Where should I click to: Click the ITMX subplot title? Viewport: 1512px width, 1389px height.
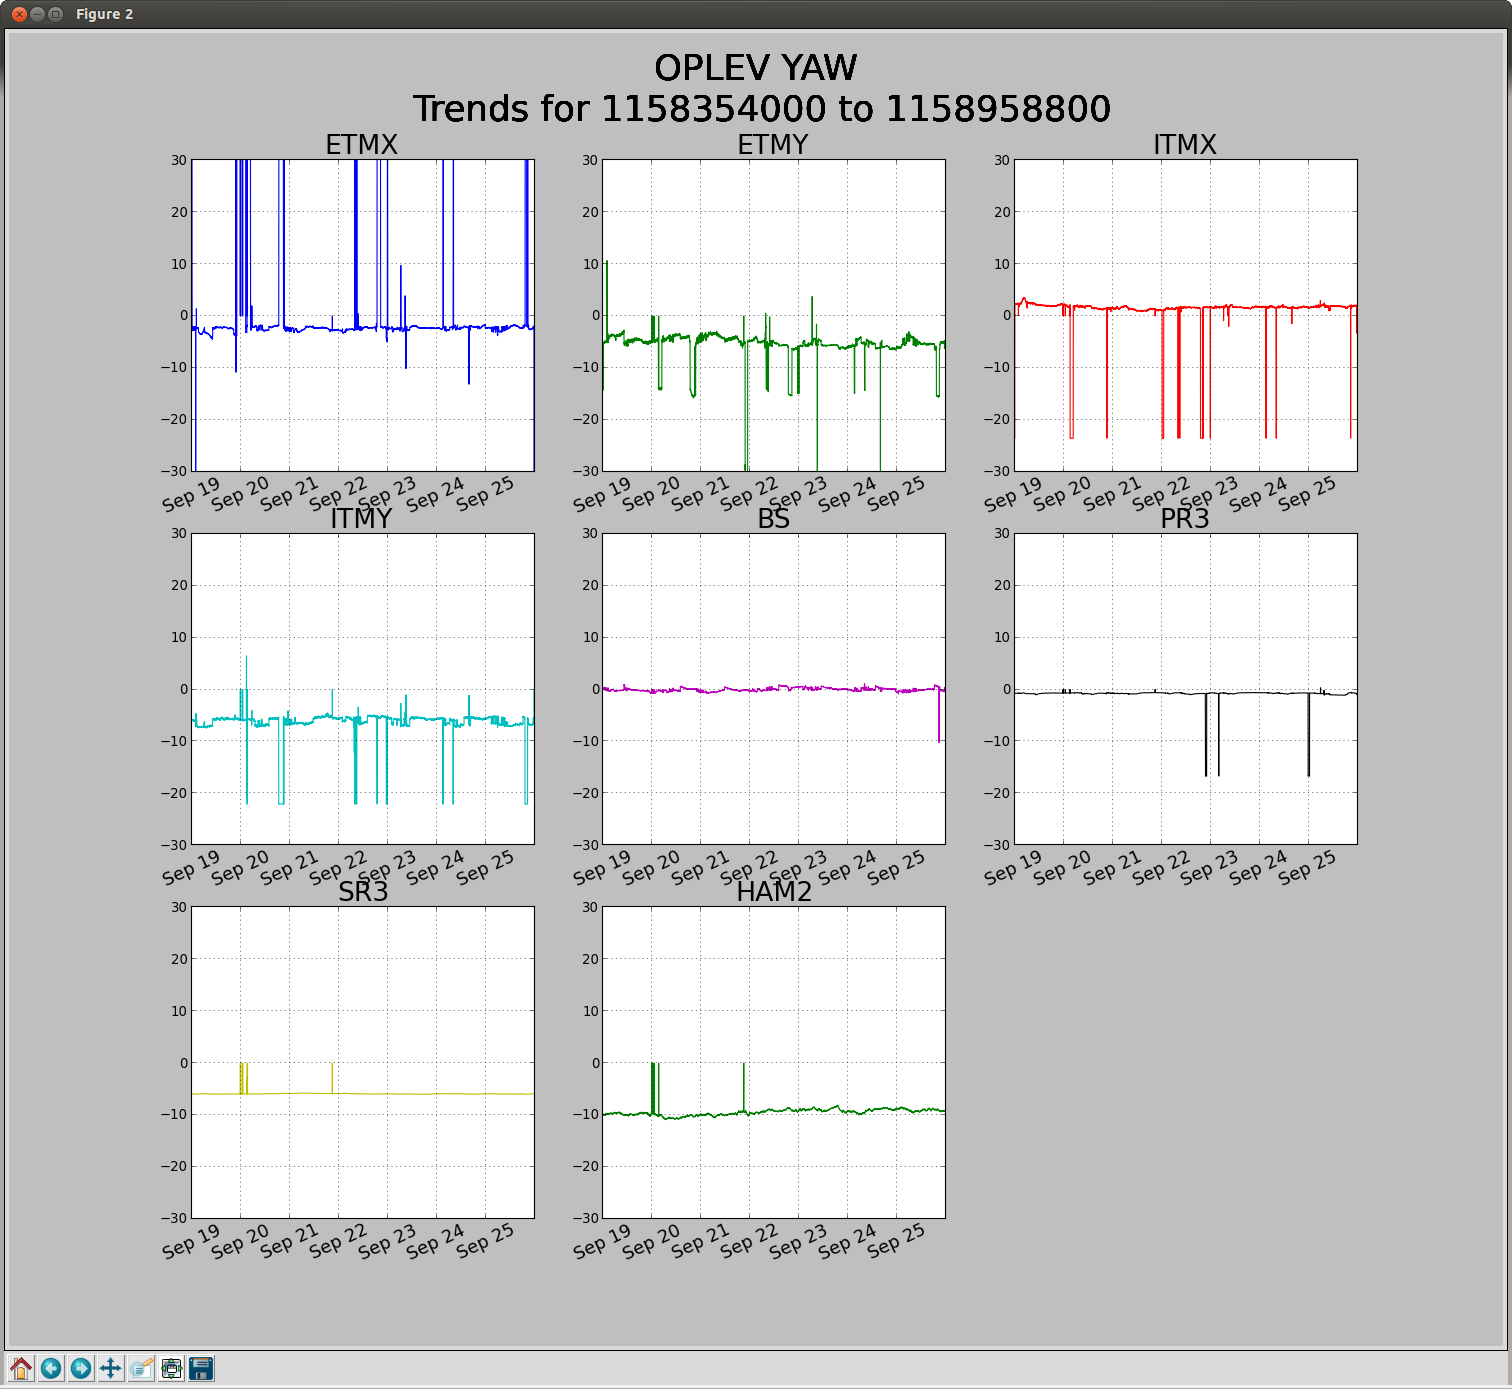(1185, 145)
